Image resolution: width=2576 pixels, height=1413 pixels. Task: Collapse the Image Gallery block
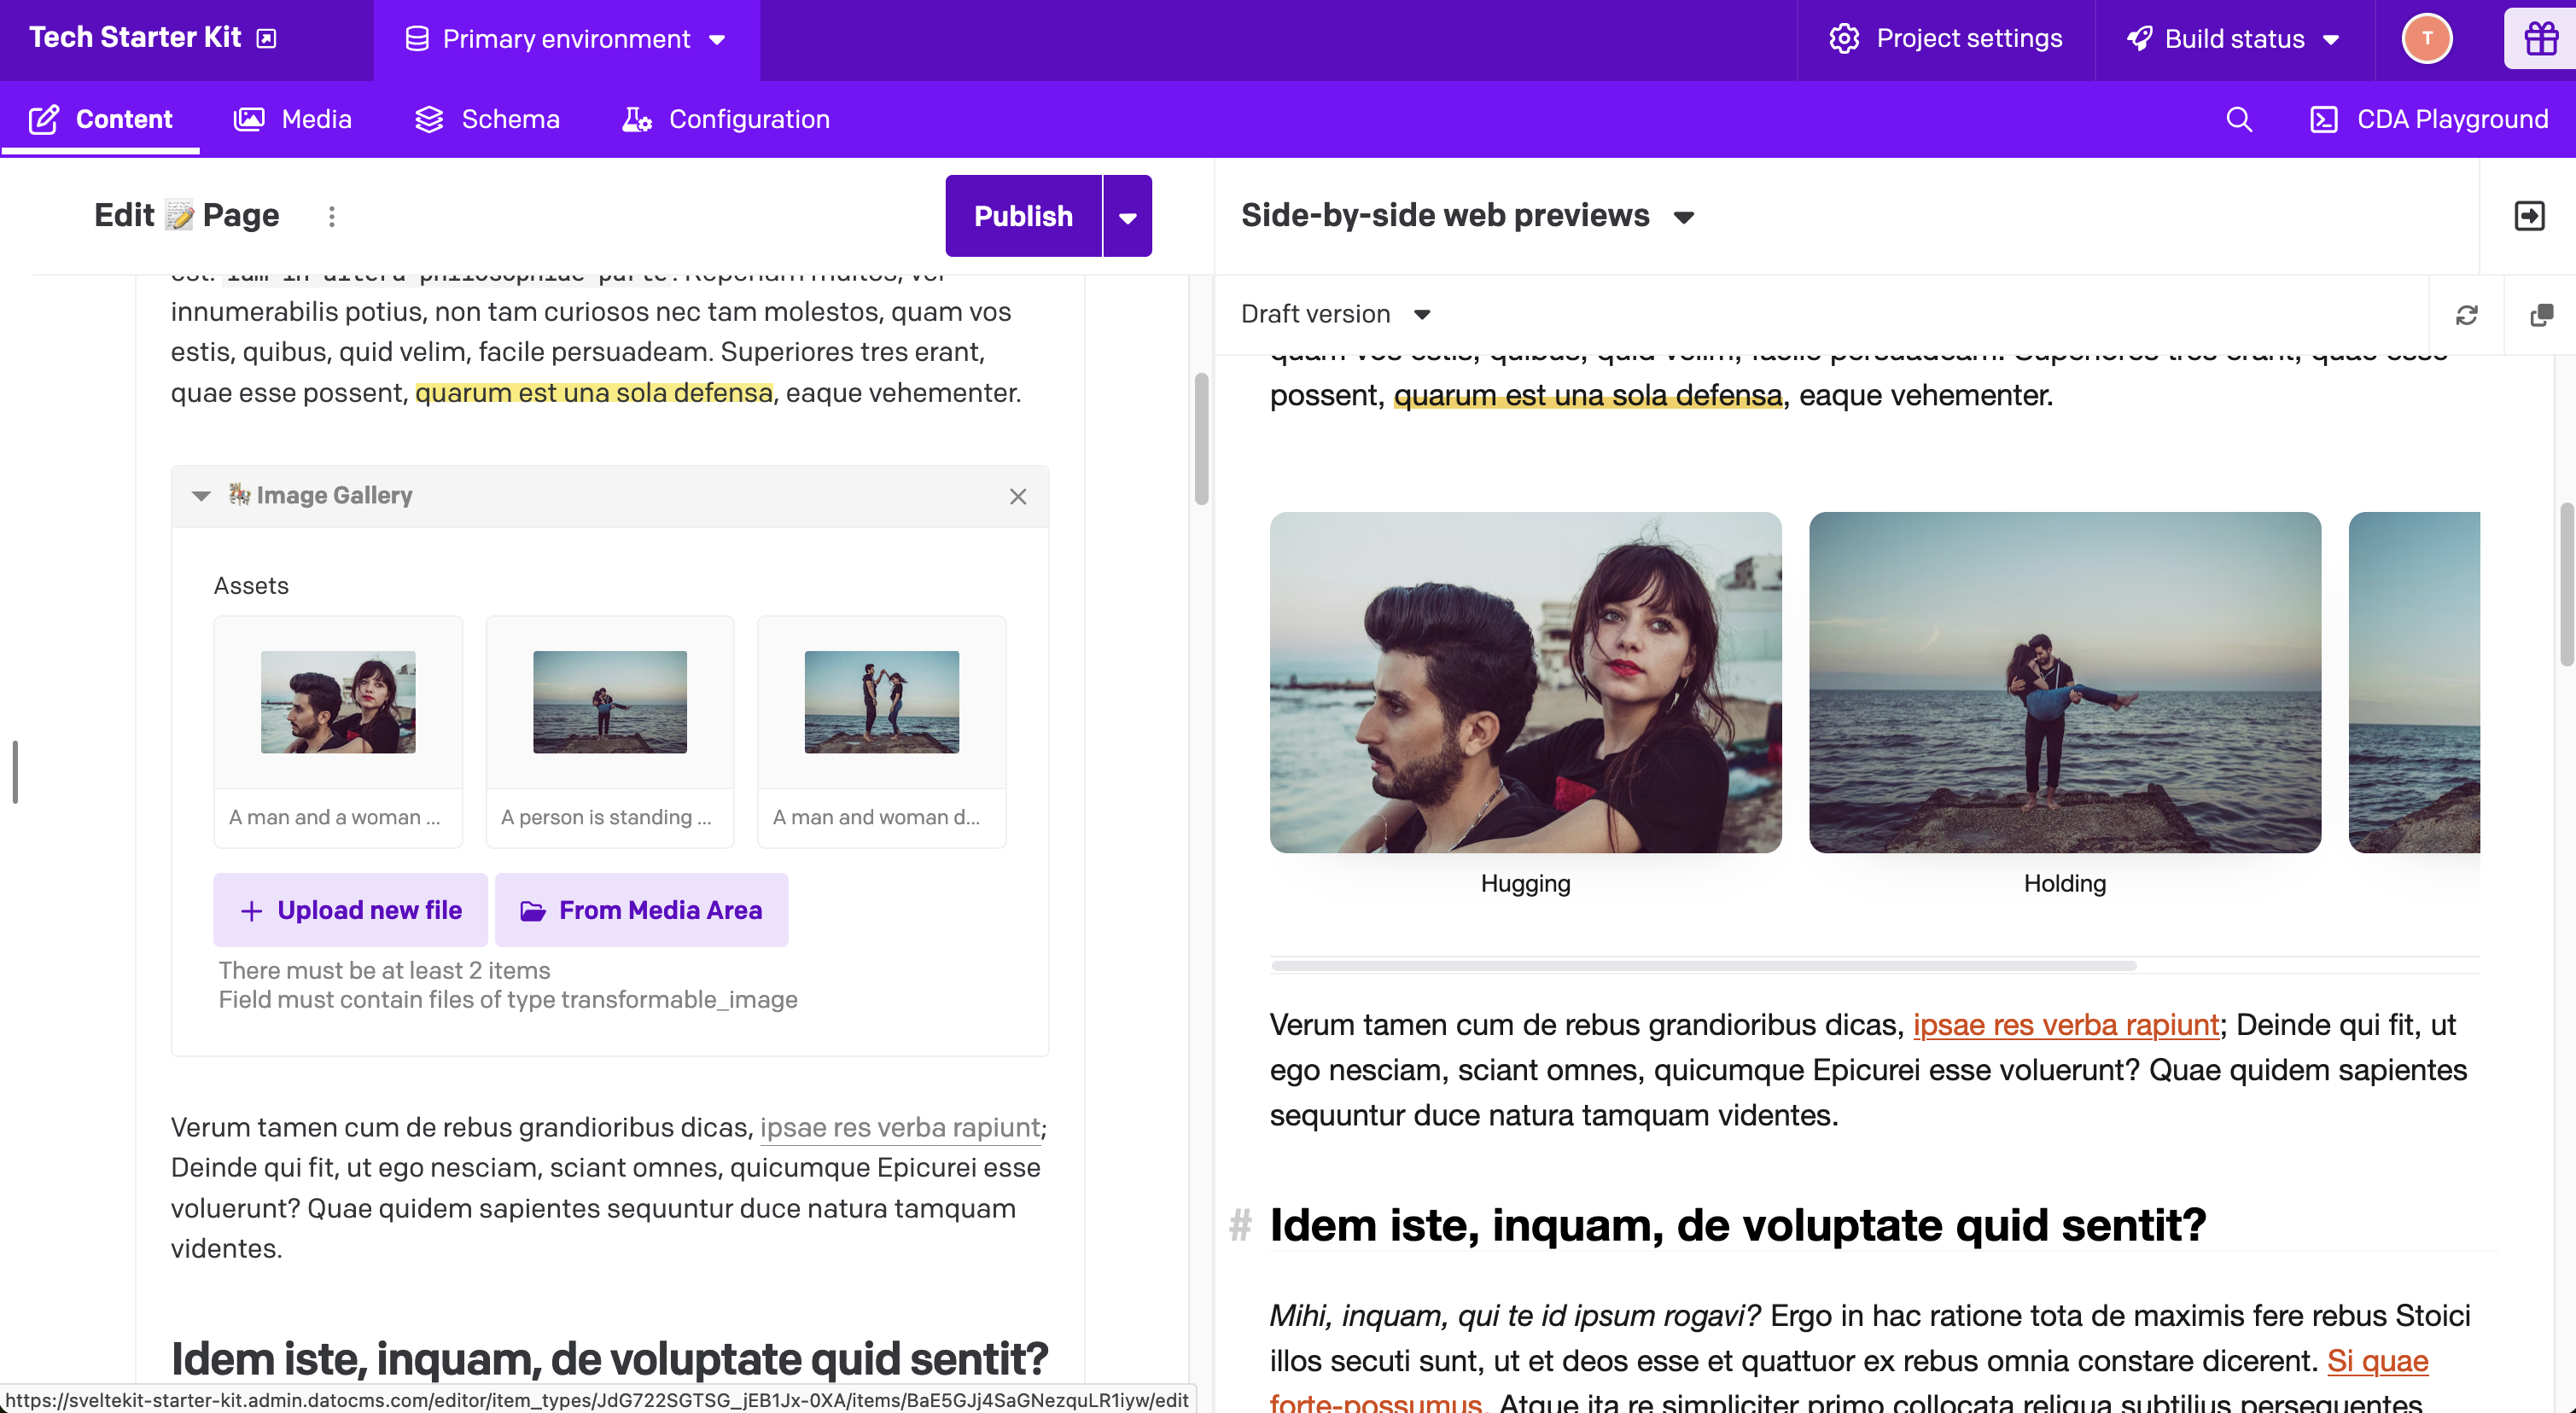(x=201, y=495)
